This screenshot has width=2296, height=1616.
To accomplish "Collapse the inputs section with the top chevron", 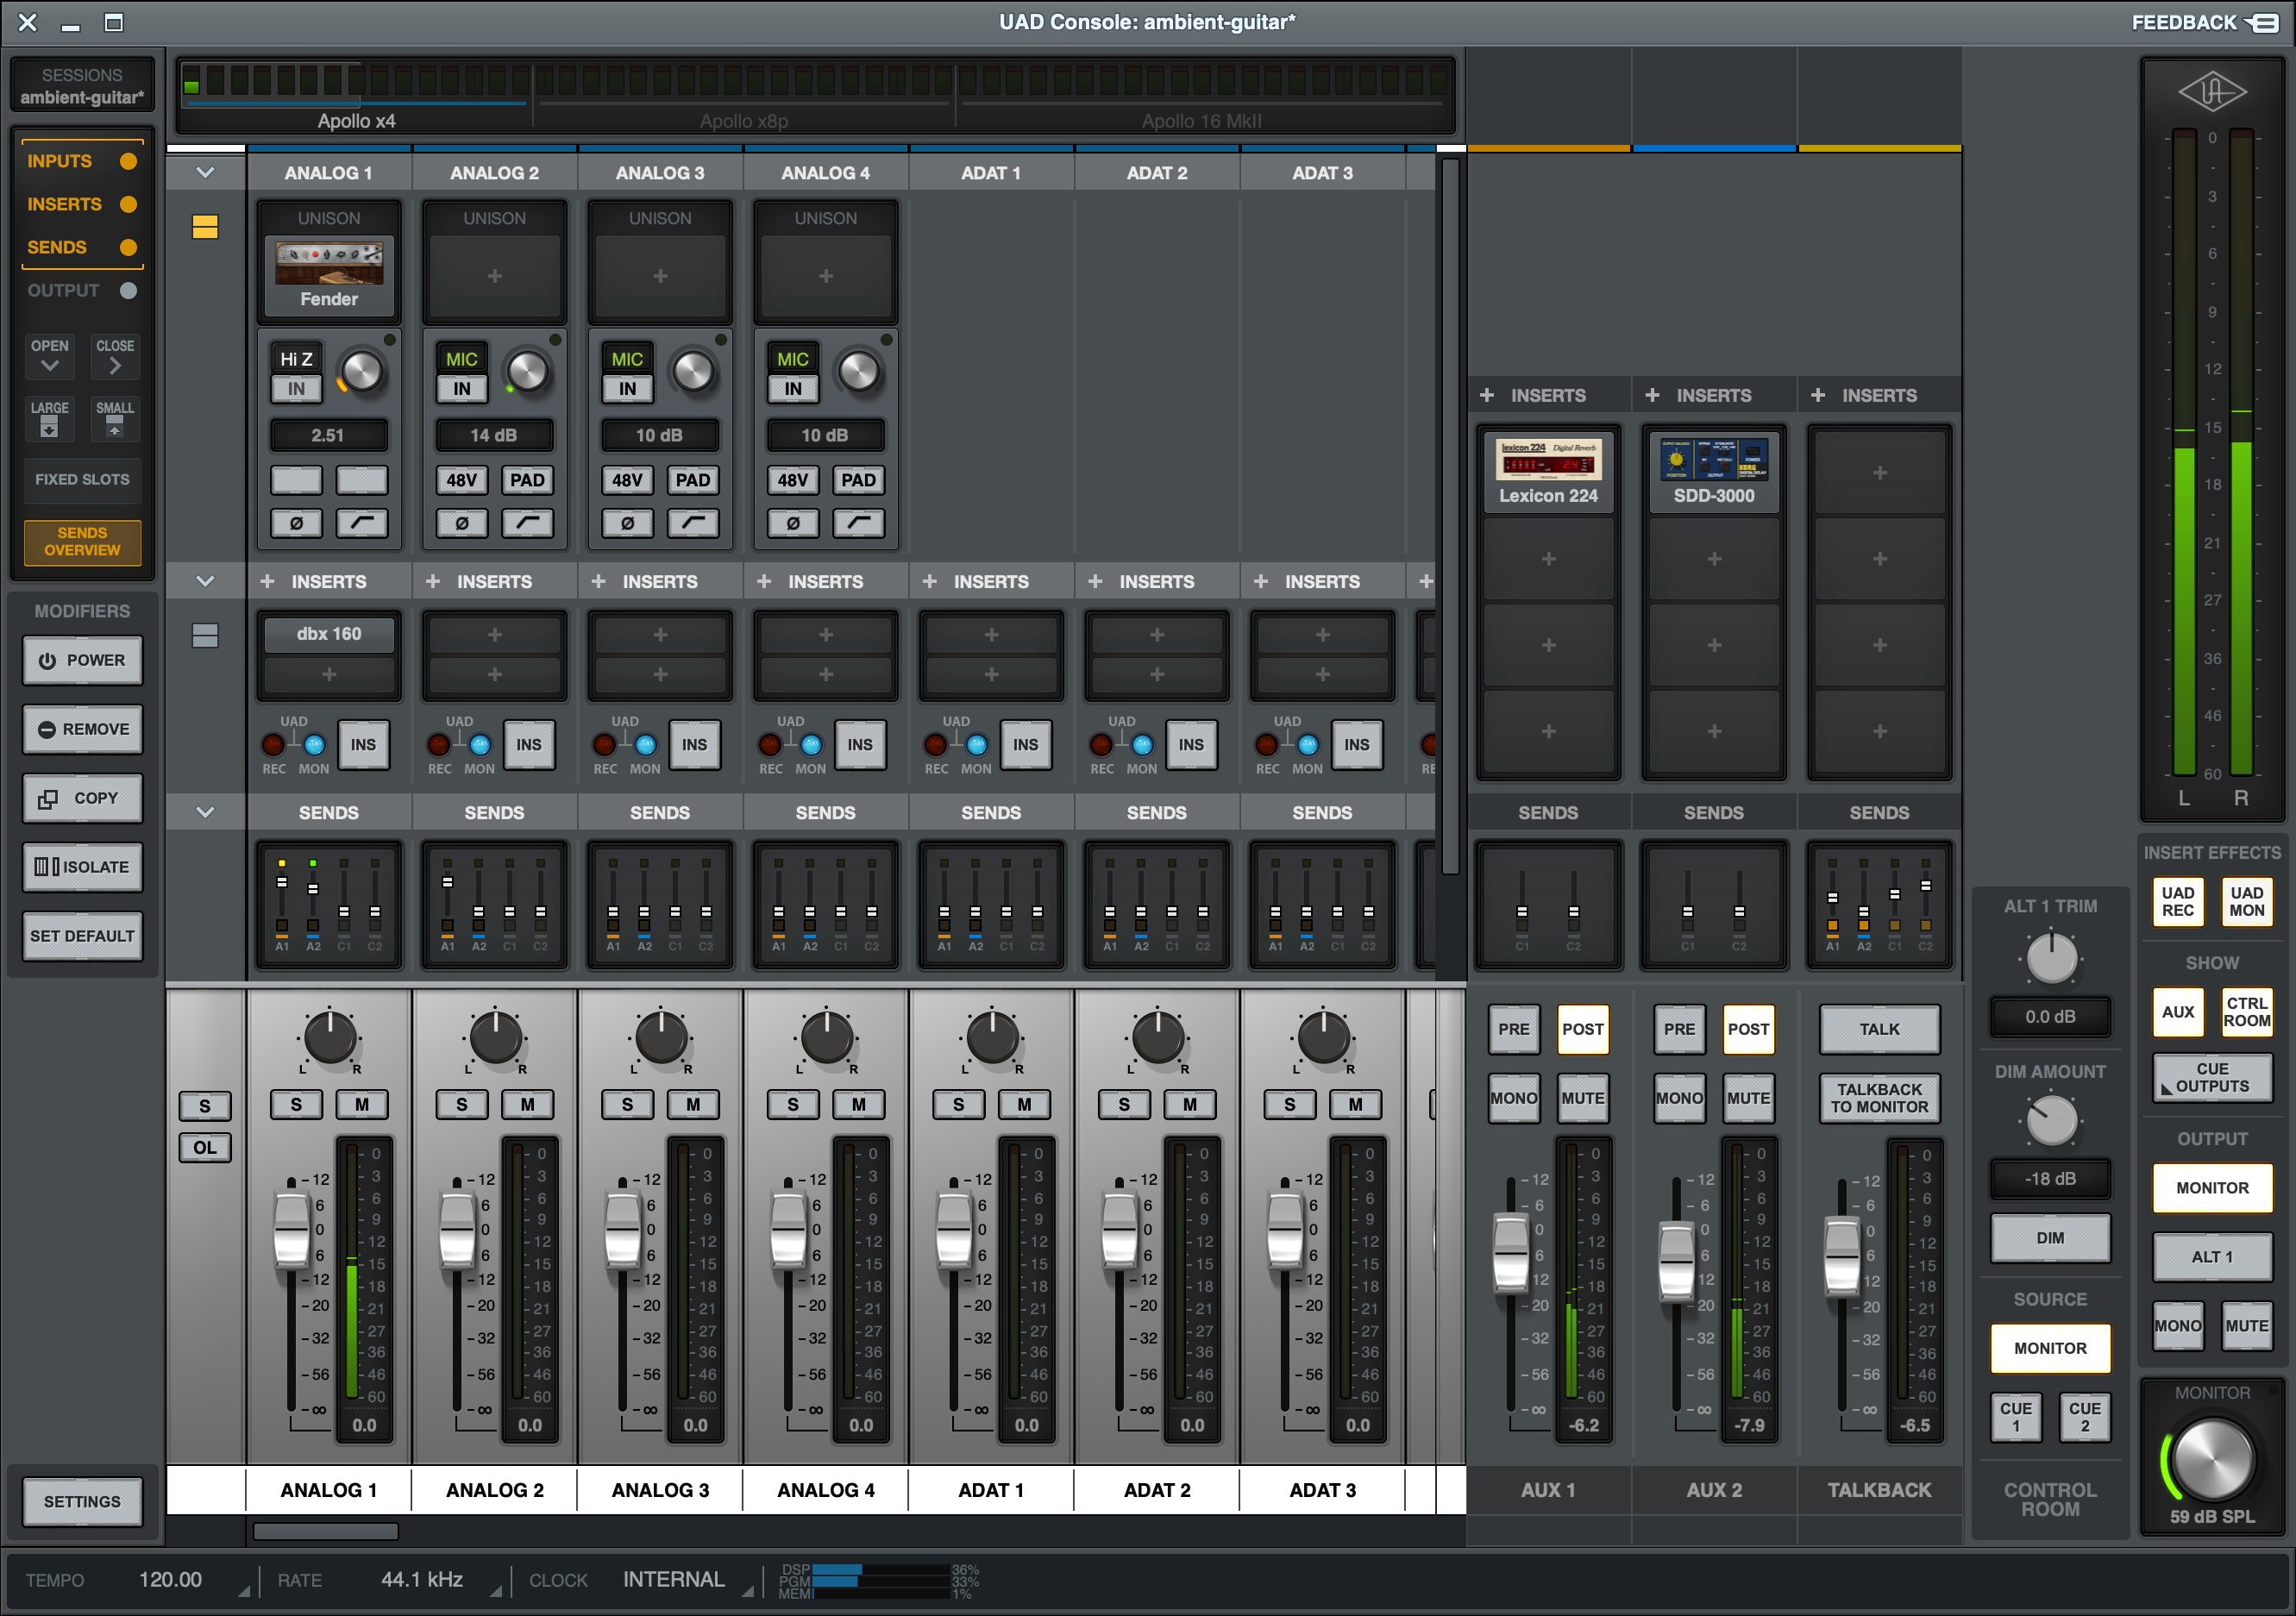I will (x=206, y=171).
